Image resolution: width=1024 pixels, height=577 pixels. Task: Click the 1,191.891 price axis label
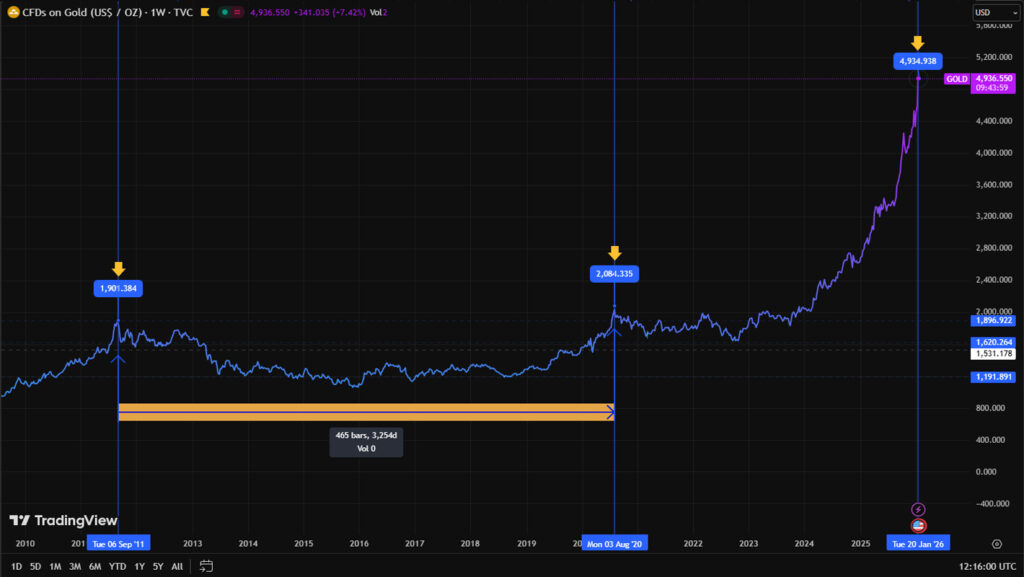point(993,377)
